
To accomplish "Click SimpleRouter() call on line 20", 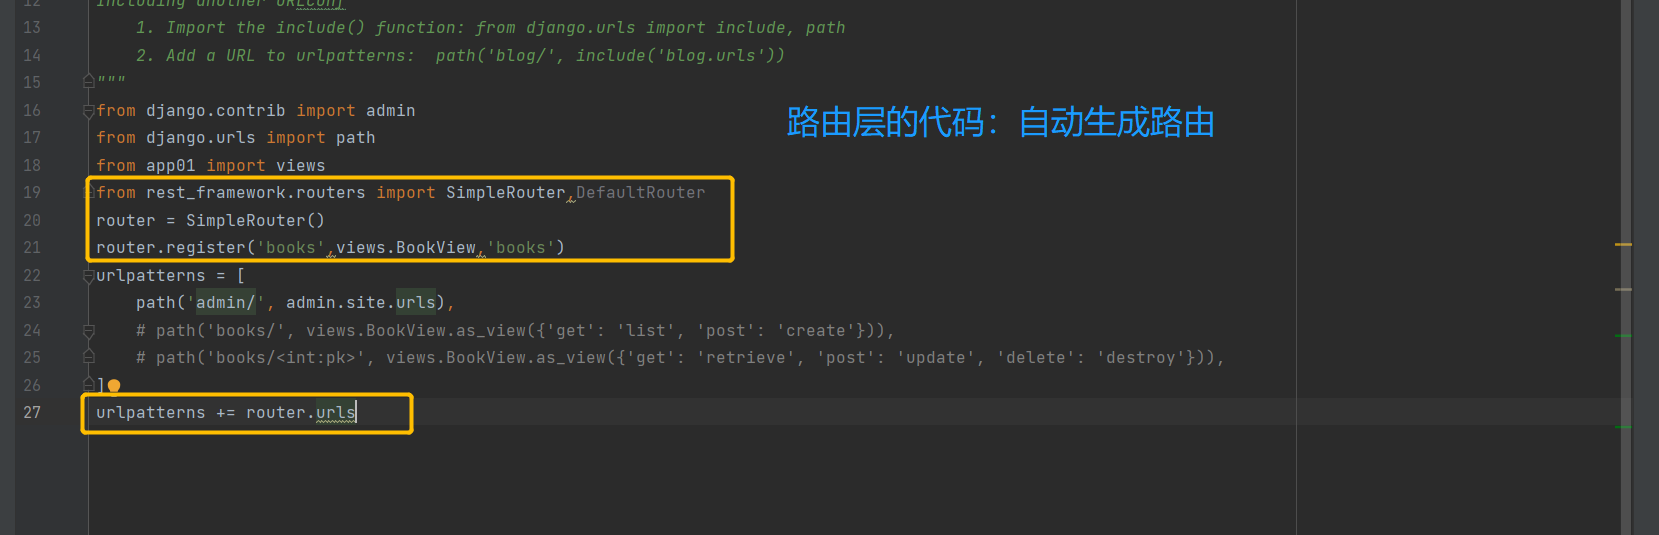I will [254, 220].
